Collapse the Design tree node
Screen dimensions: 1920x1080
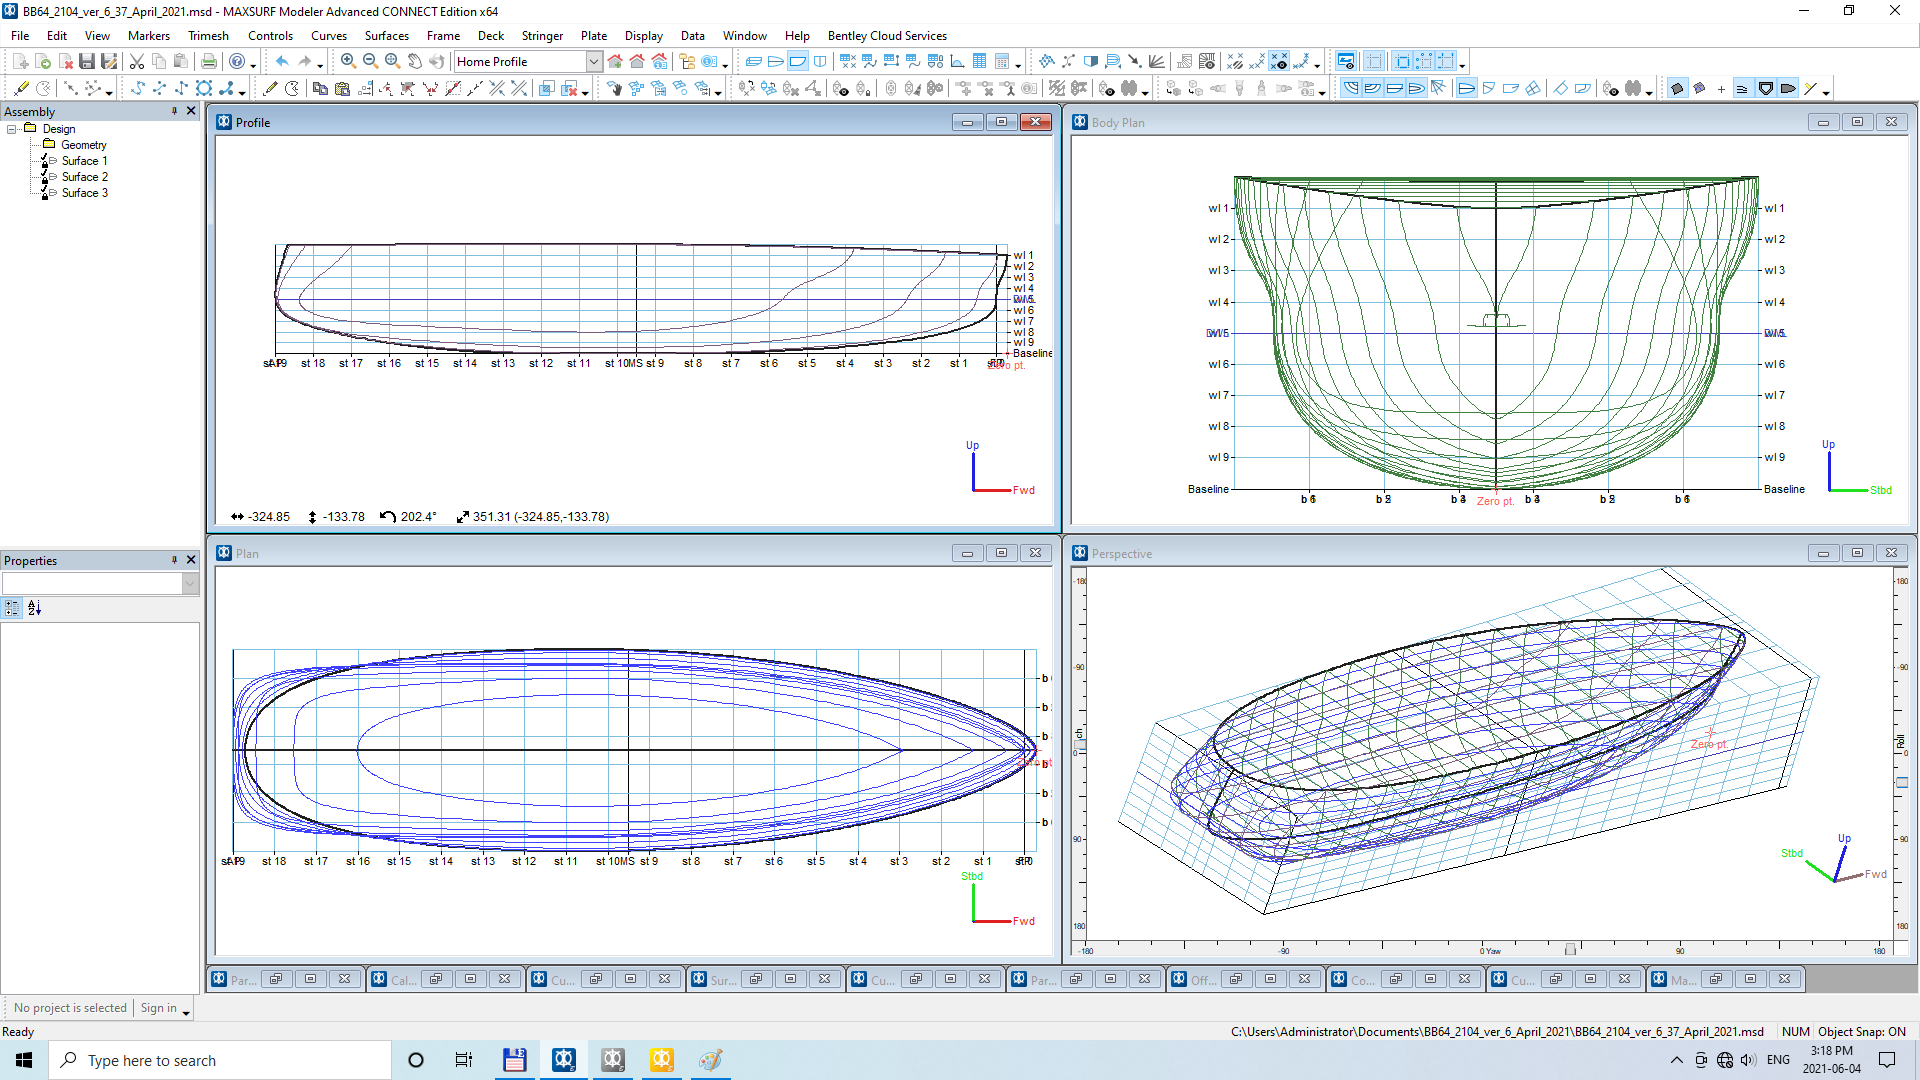coord(12,129)
